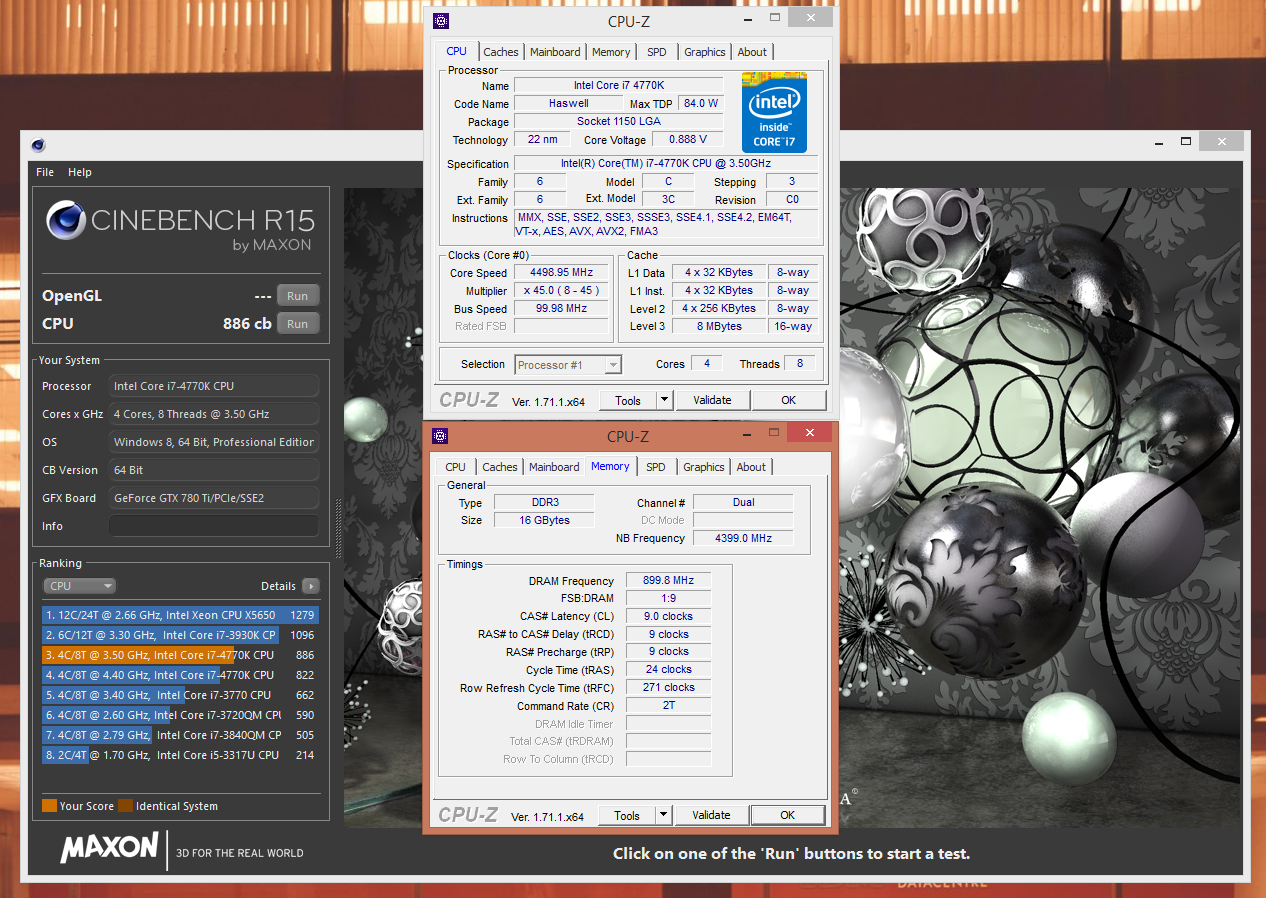
Task: Open the Help menu in Cinebench
Action: [x=80, y=172]
